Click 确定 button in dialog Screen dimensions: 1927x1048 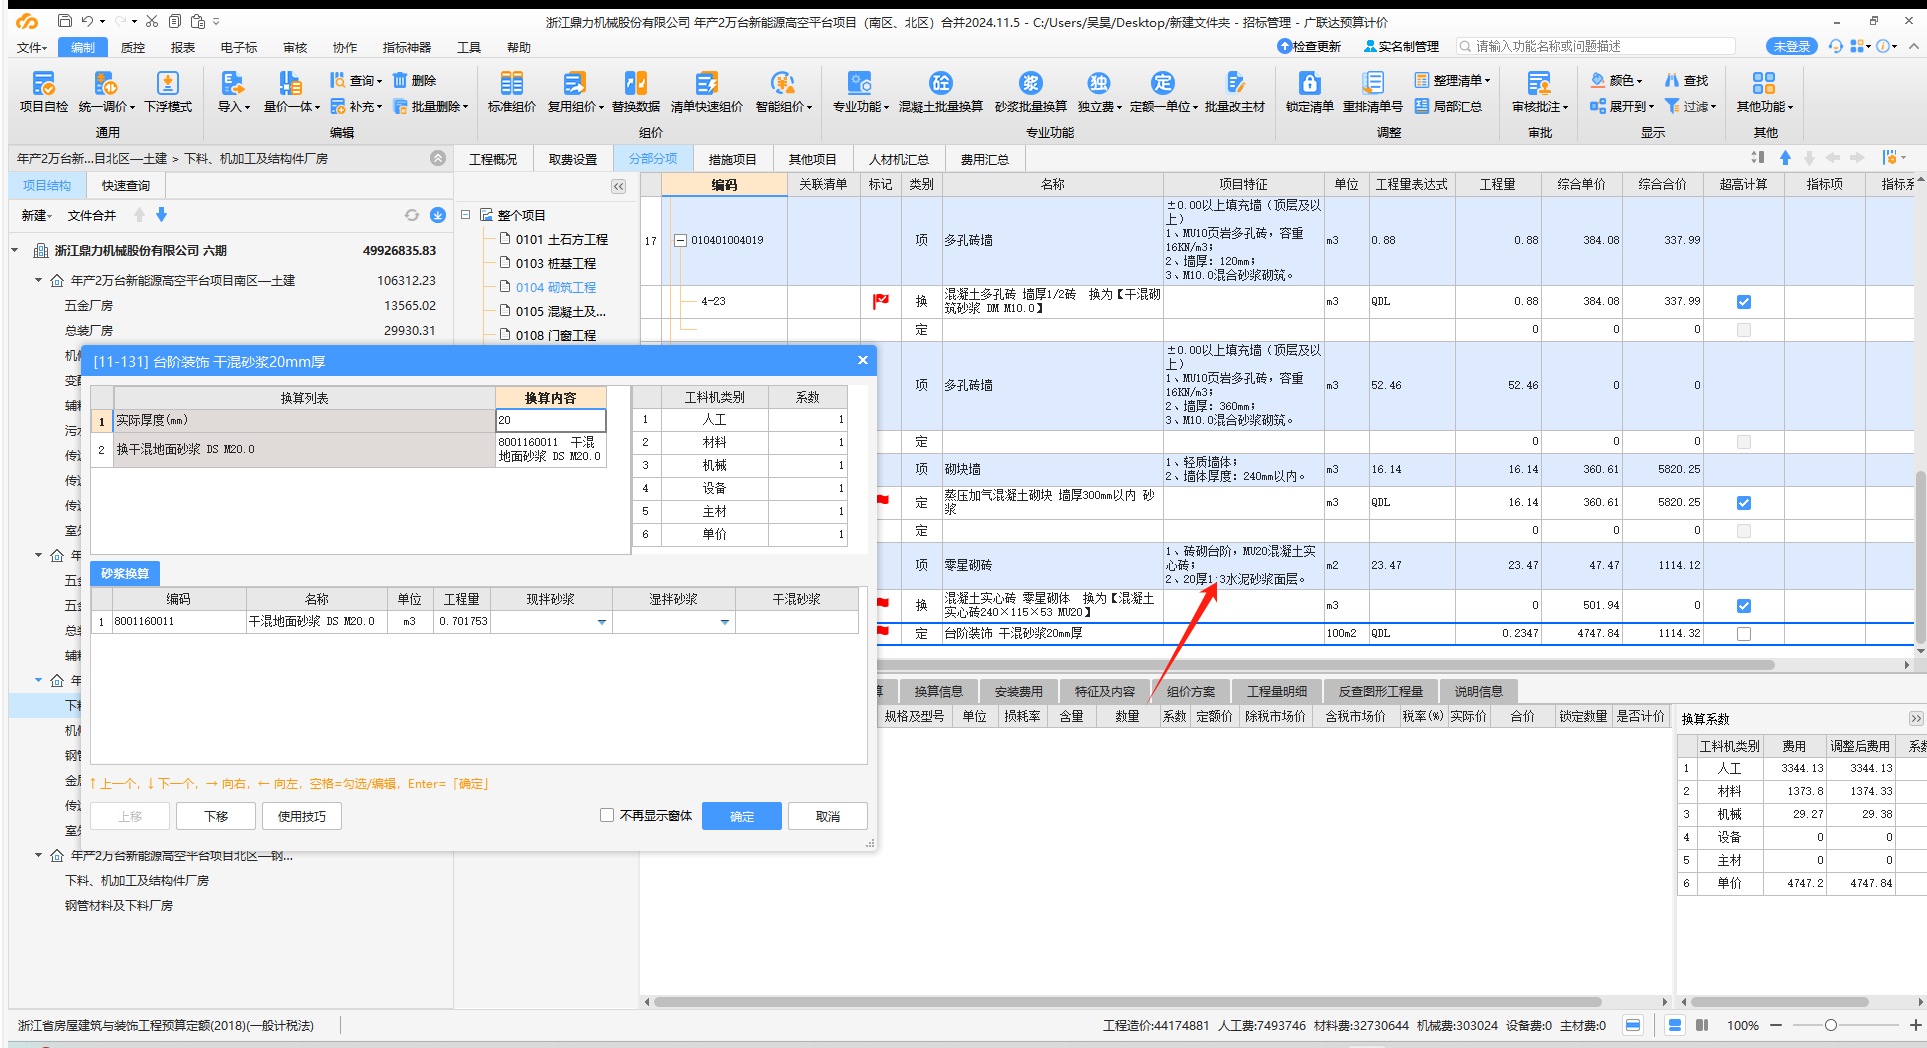[x=742, y=816]
